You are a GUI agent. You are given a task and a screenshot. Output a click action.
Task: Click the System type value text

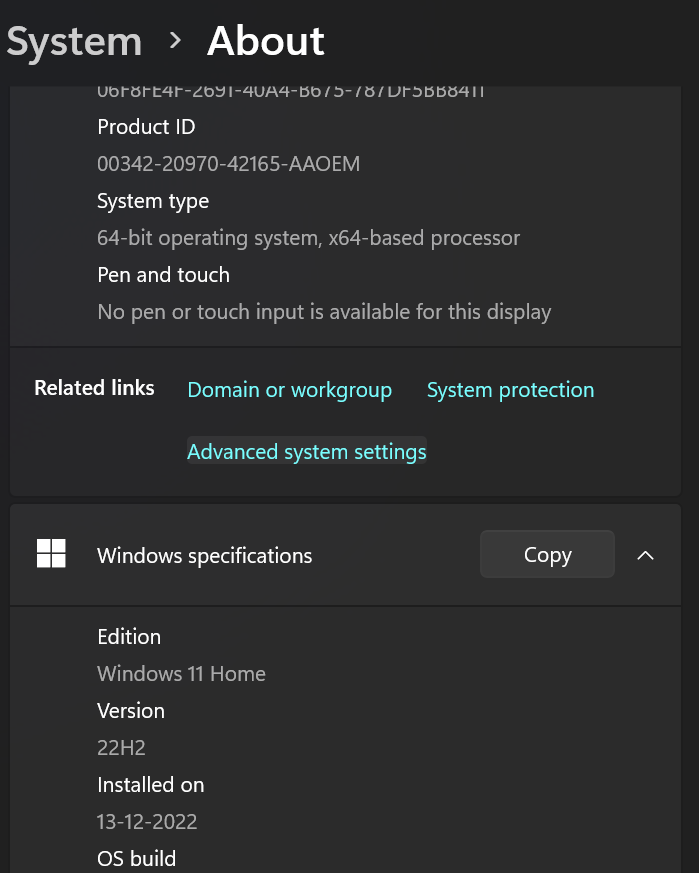pos(308,238)
